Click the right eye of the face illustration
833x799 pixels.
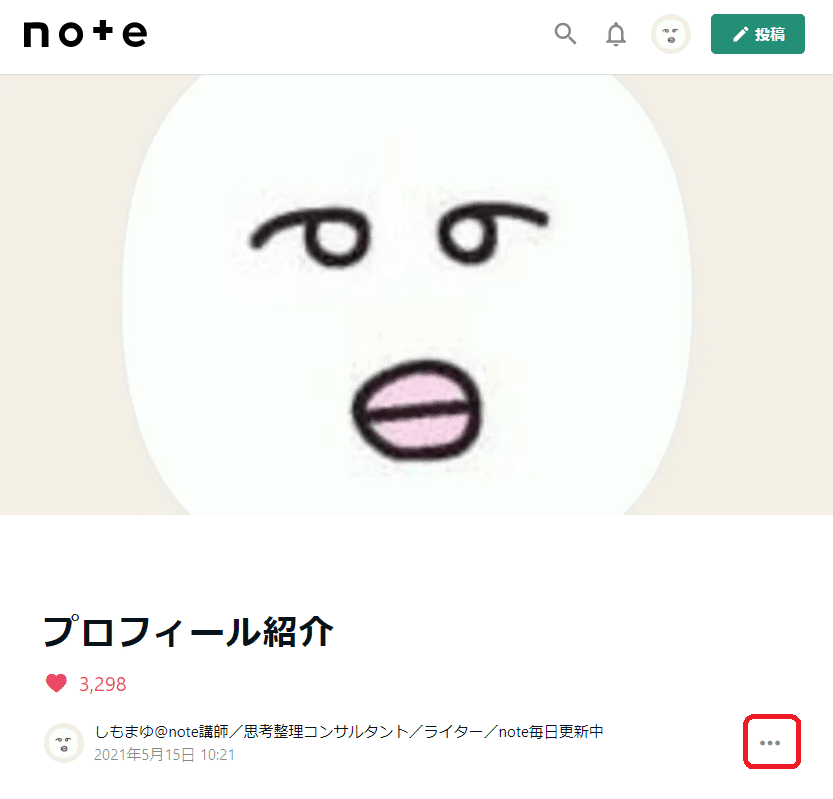pyautogui.click(x=491, y=232)
